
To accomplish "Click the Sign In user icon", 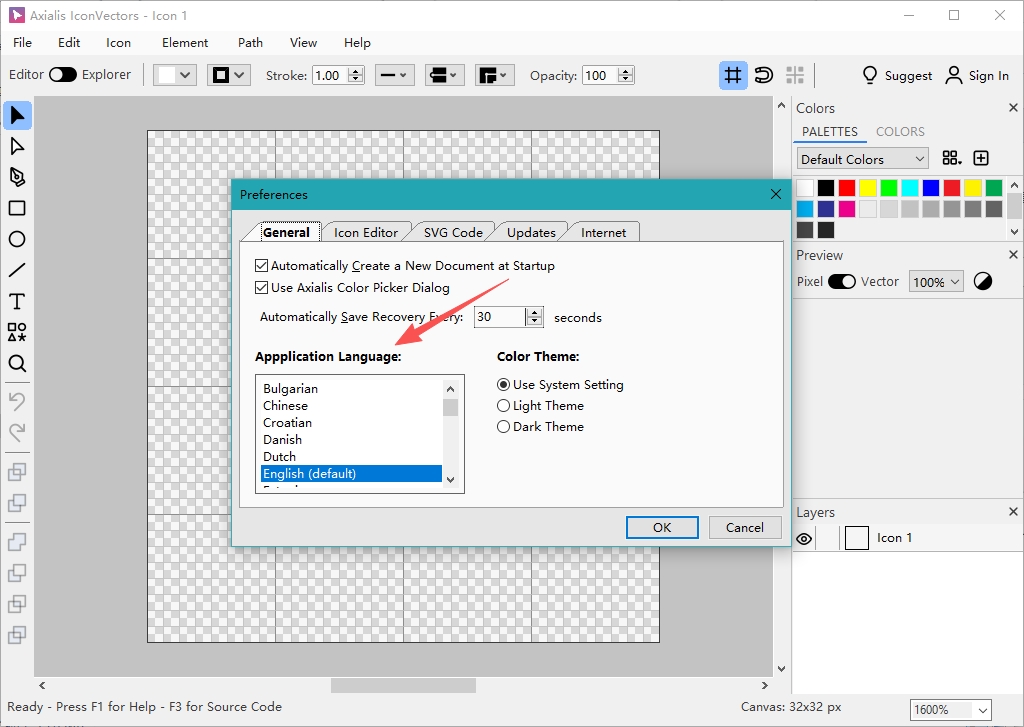I will tap(953, 75).
